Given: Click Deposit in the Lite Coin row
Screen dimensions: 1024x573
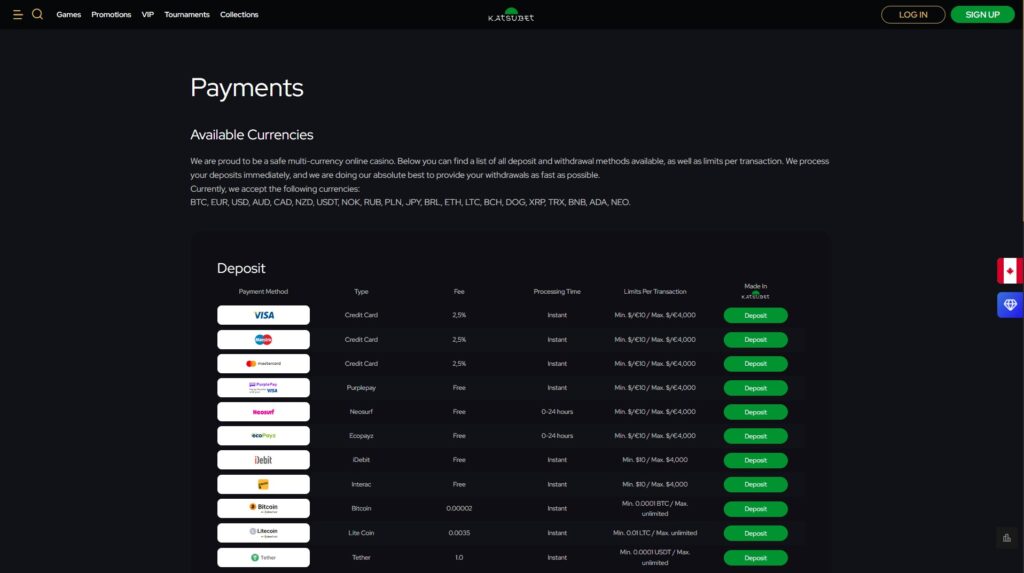Looking at the screenshot, I should [x=756, y=534].
